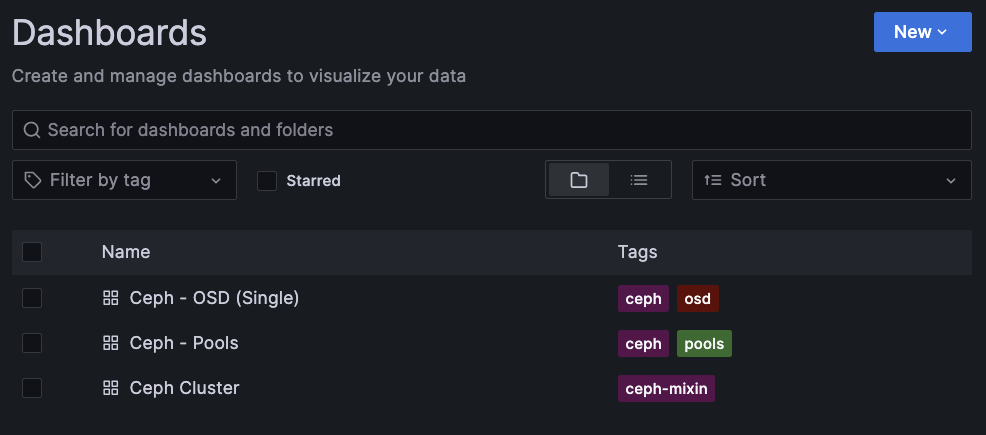Open the Ceph - OSD (Single) dashboard

point(214,298)
